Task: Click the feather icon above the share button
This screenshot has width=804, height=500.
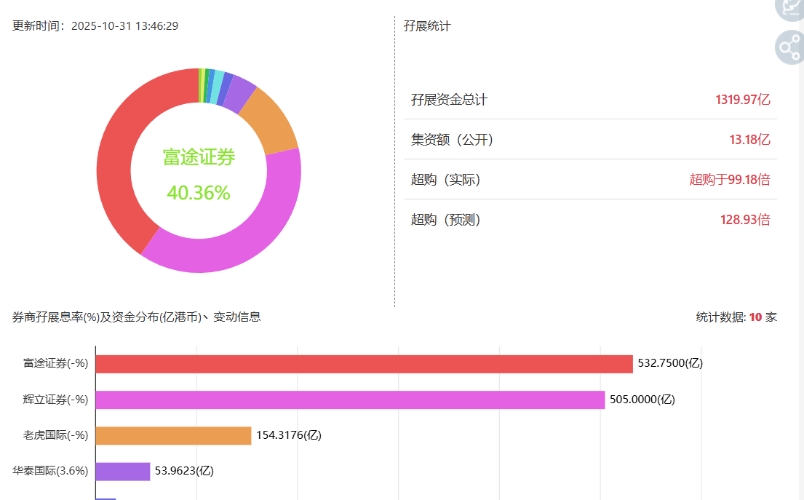Action: [790, 6]
